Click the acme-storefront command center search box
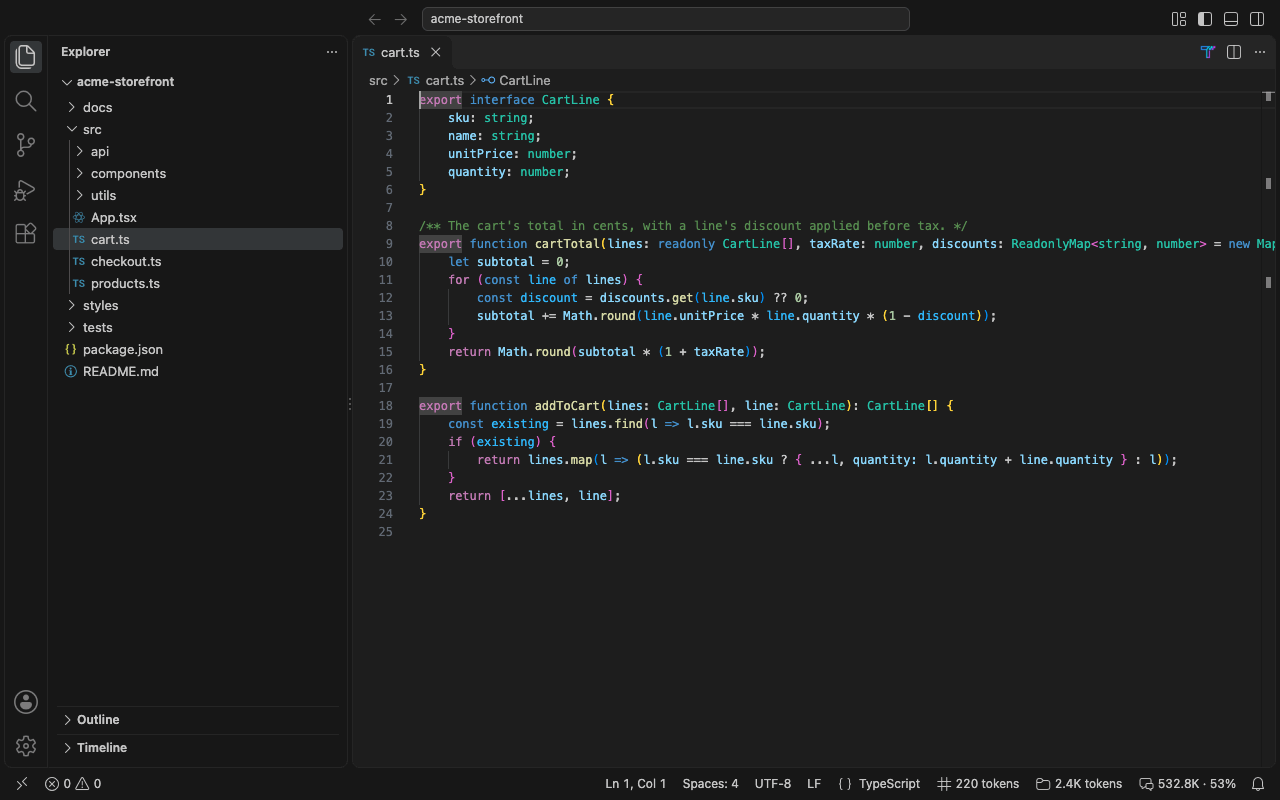The image size is (1280, 800). coord(665,19)
